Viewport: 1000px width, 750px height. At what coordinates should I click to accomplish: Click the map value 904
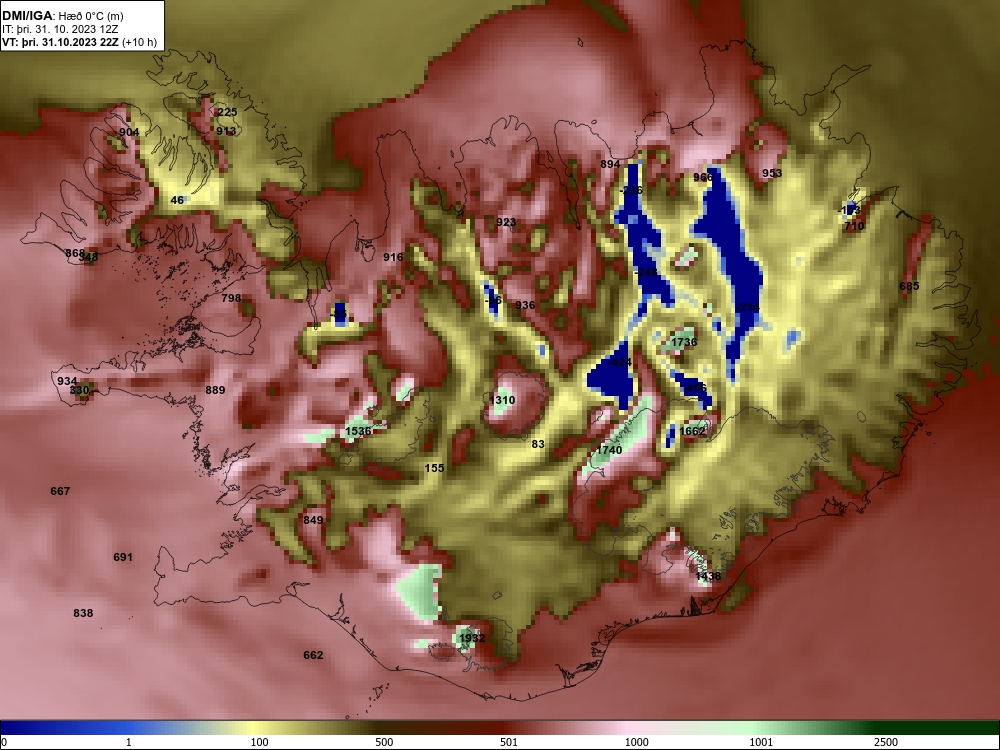point(129,132)
